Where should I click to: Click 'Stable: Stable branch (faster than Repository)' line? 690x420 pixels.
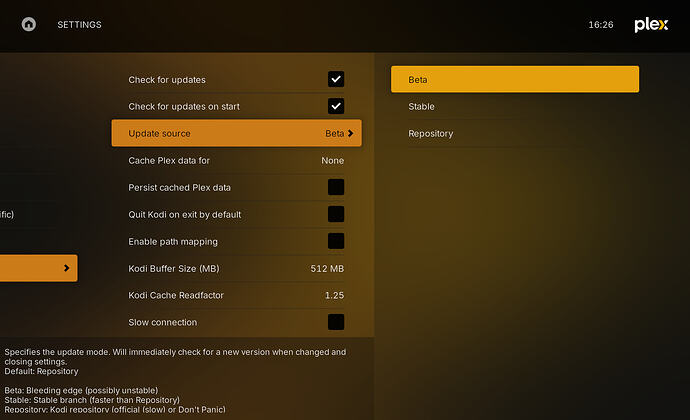[92, 400]
